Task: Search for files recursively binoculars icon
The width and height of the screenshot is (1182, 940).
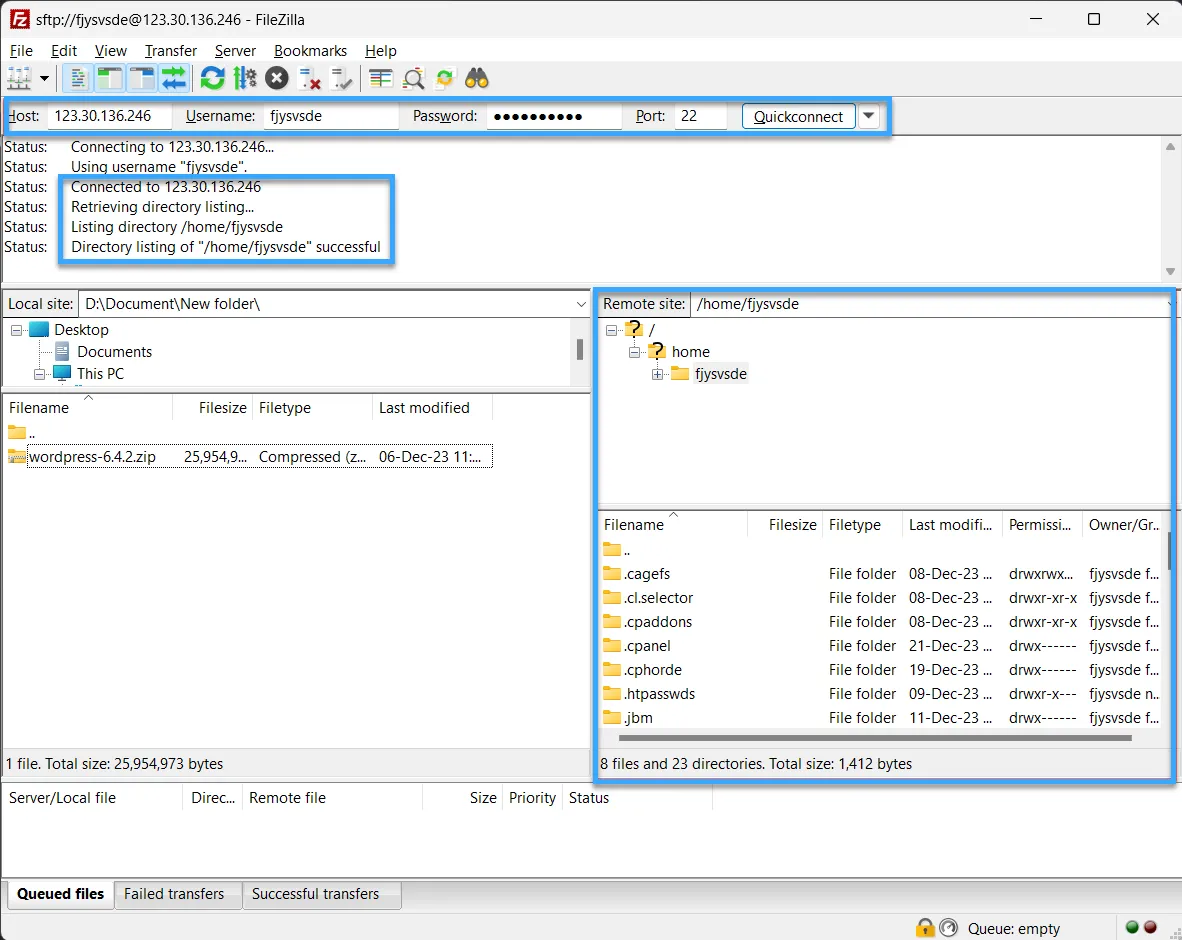Action: pyautogui.click(x=476, y=78)
